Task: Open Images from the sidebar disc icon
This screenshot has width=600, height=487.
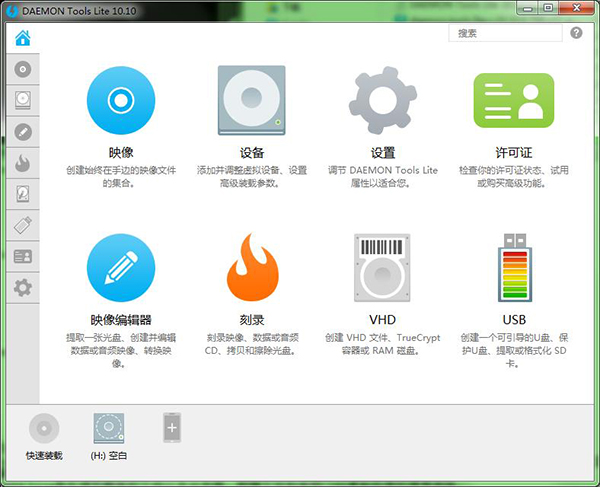Action: (x=23, y=69)
